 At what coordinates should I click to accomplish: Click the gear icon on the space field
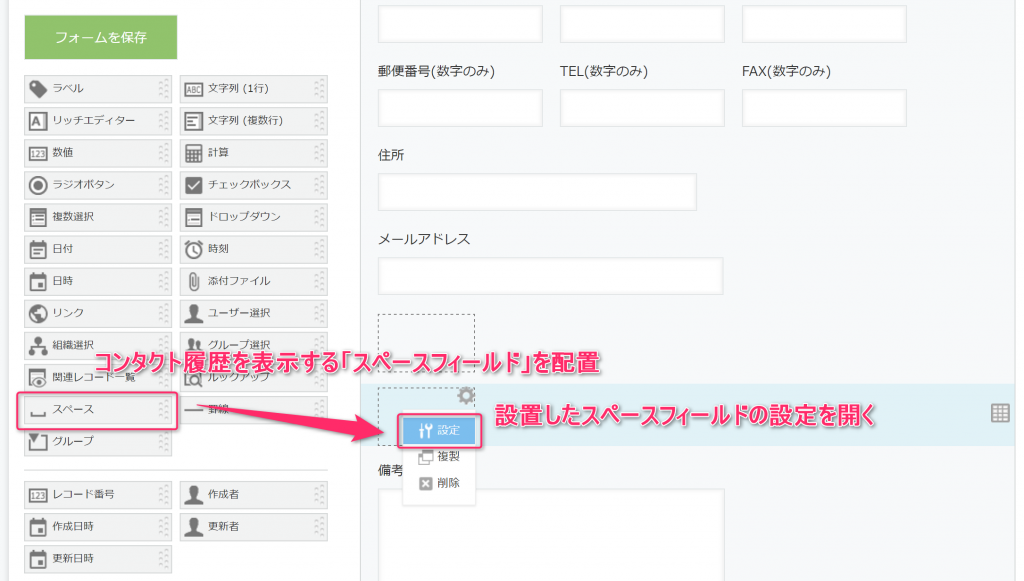pos(466,395)
